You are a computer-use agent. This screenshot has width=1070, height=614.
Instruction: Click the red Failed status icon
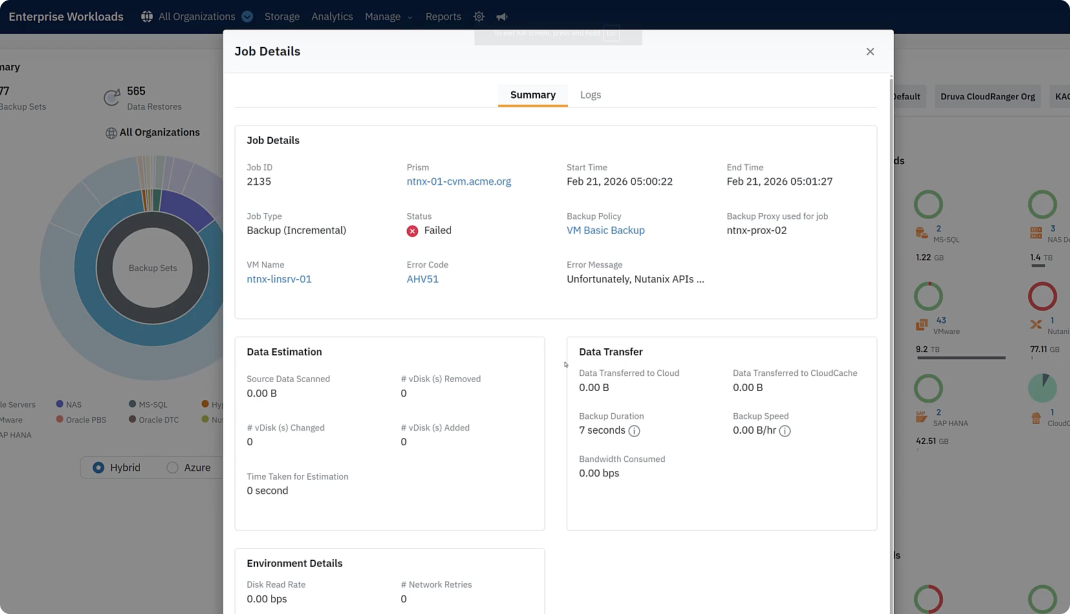(412, 231)
